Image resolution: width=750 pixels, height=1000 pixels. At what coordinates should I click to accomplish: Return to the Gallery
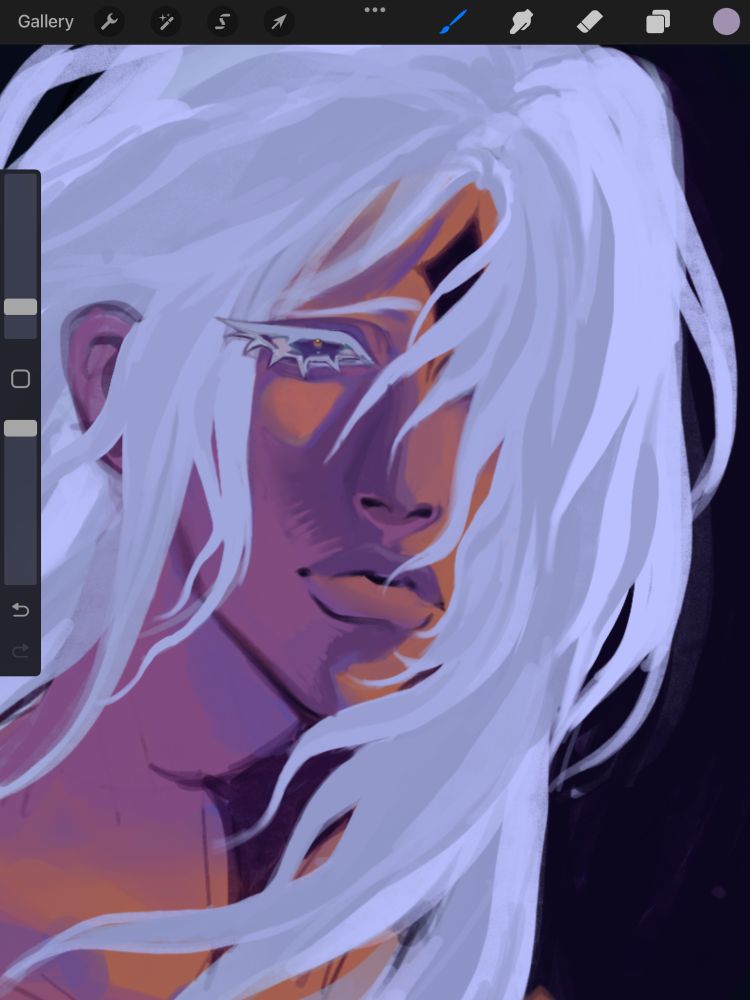tap(45, 22)
